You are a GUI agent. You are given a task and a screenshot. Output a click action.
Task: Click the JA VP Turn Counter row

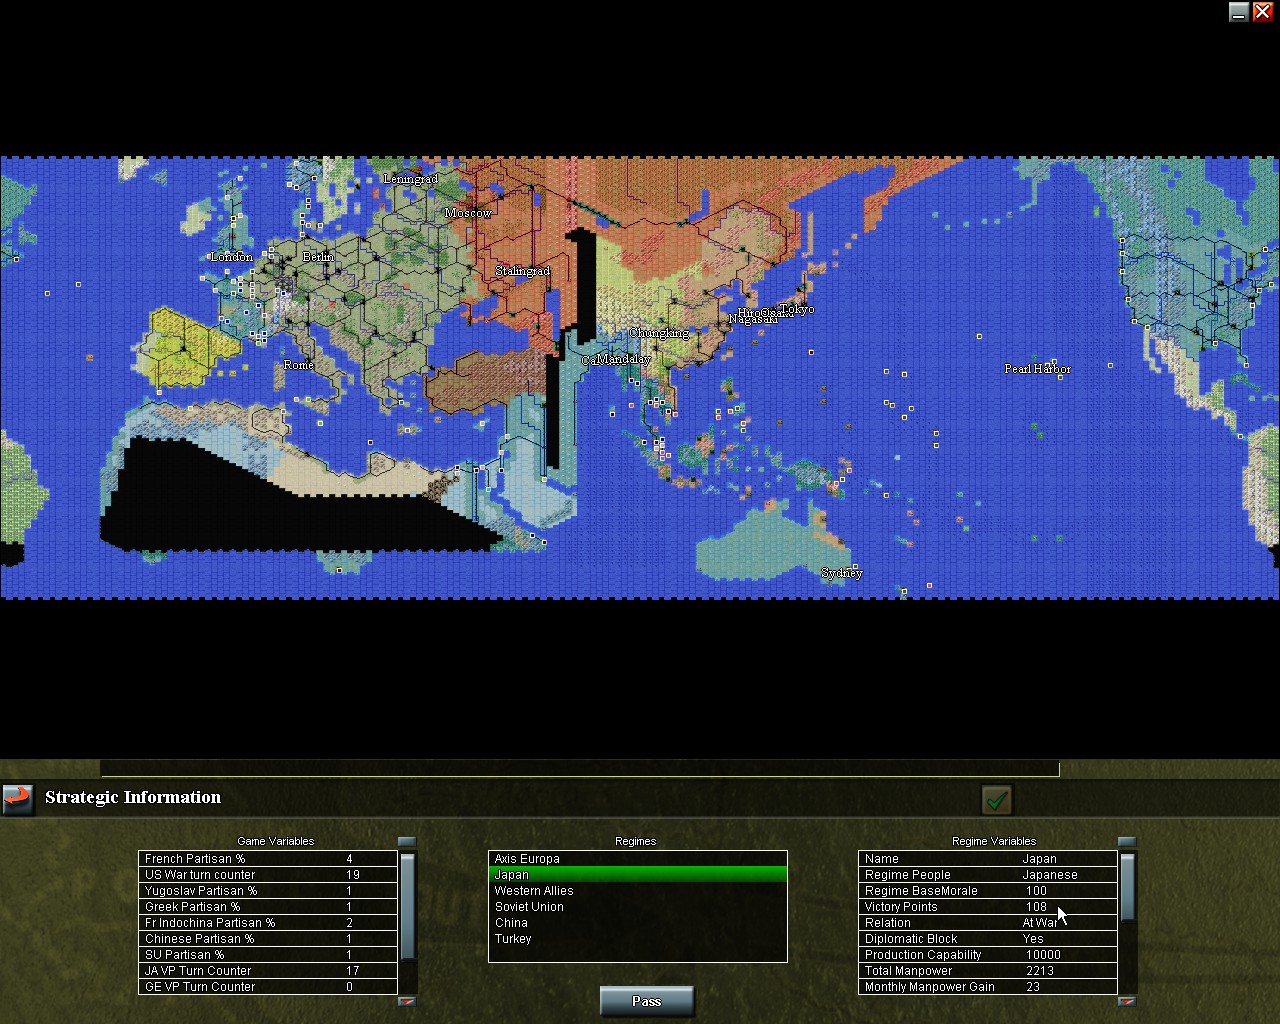[268, 971]
